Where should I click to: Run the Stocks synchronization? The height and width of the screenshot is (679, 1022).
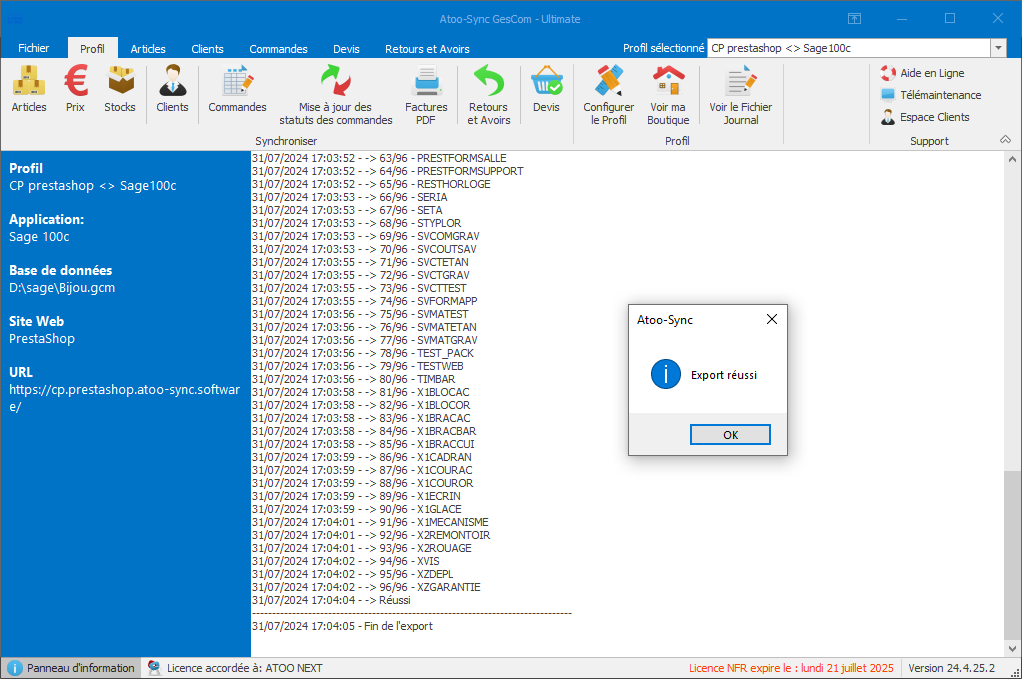coord(120,89)
